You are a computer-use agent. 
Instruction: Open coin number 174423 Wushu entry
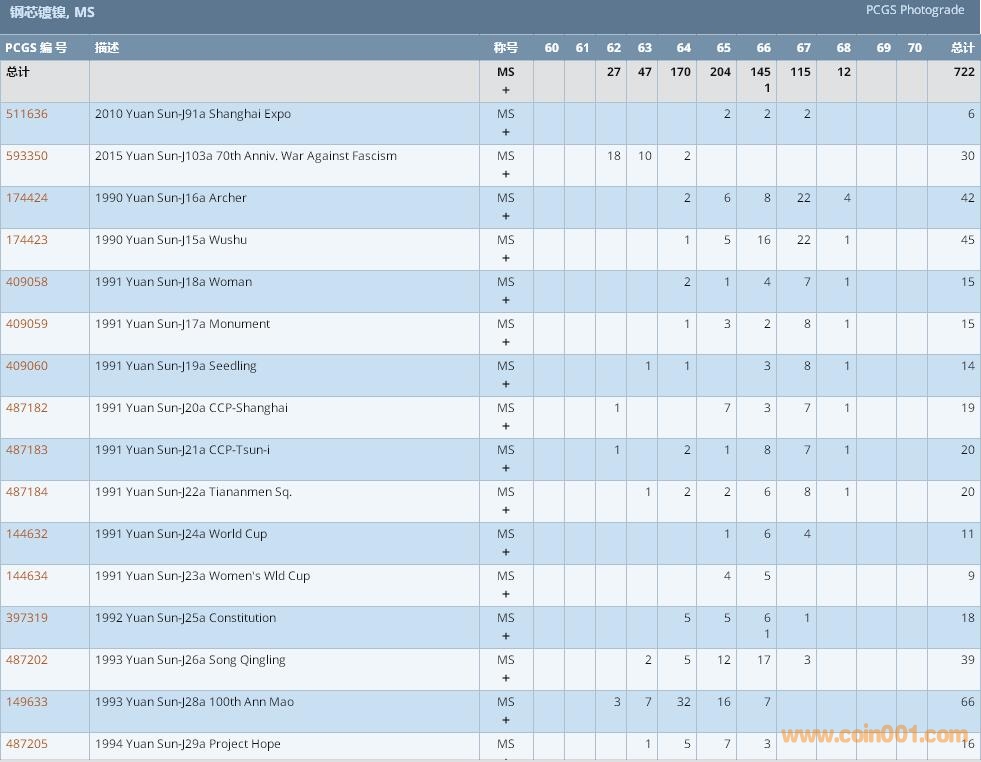27,240
